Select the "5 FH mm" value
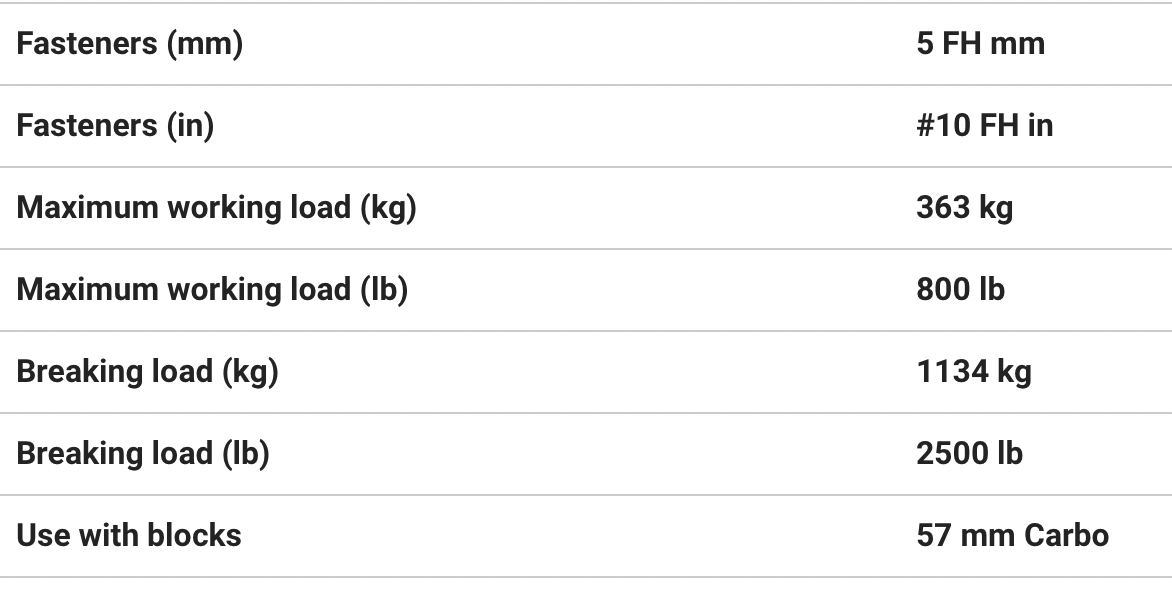Image resolution: width=1172 pixels, height=608 pixels. 980,44
